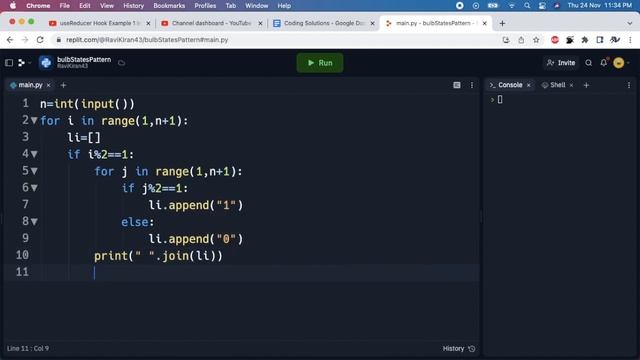
Task: Open the notifications bell
Action: click(x=604, y=62)
